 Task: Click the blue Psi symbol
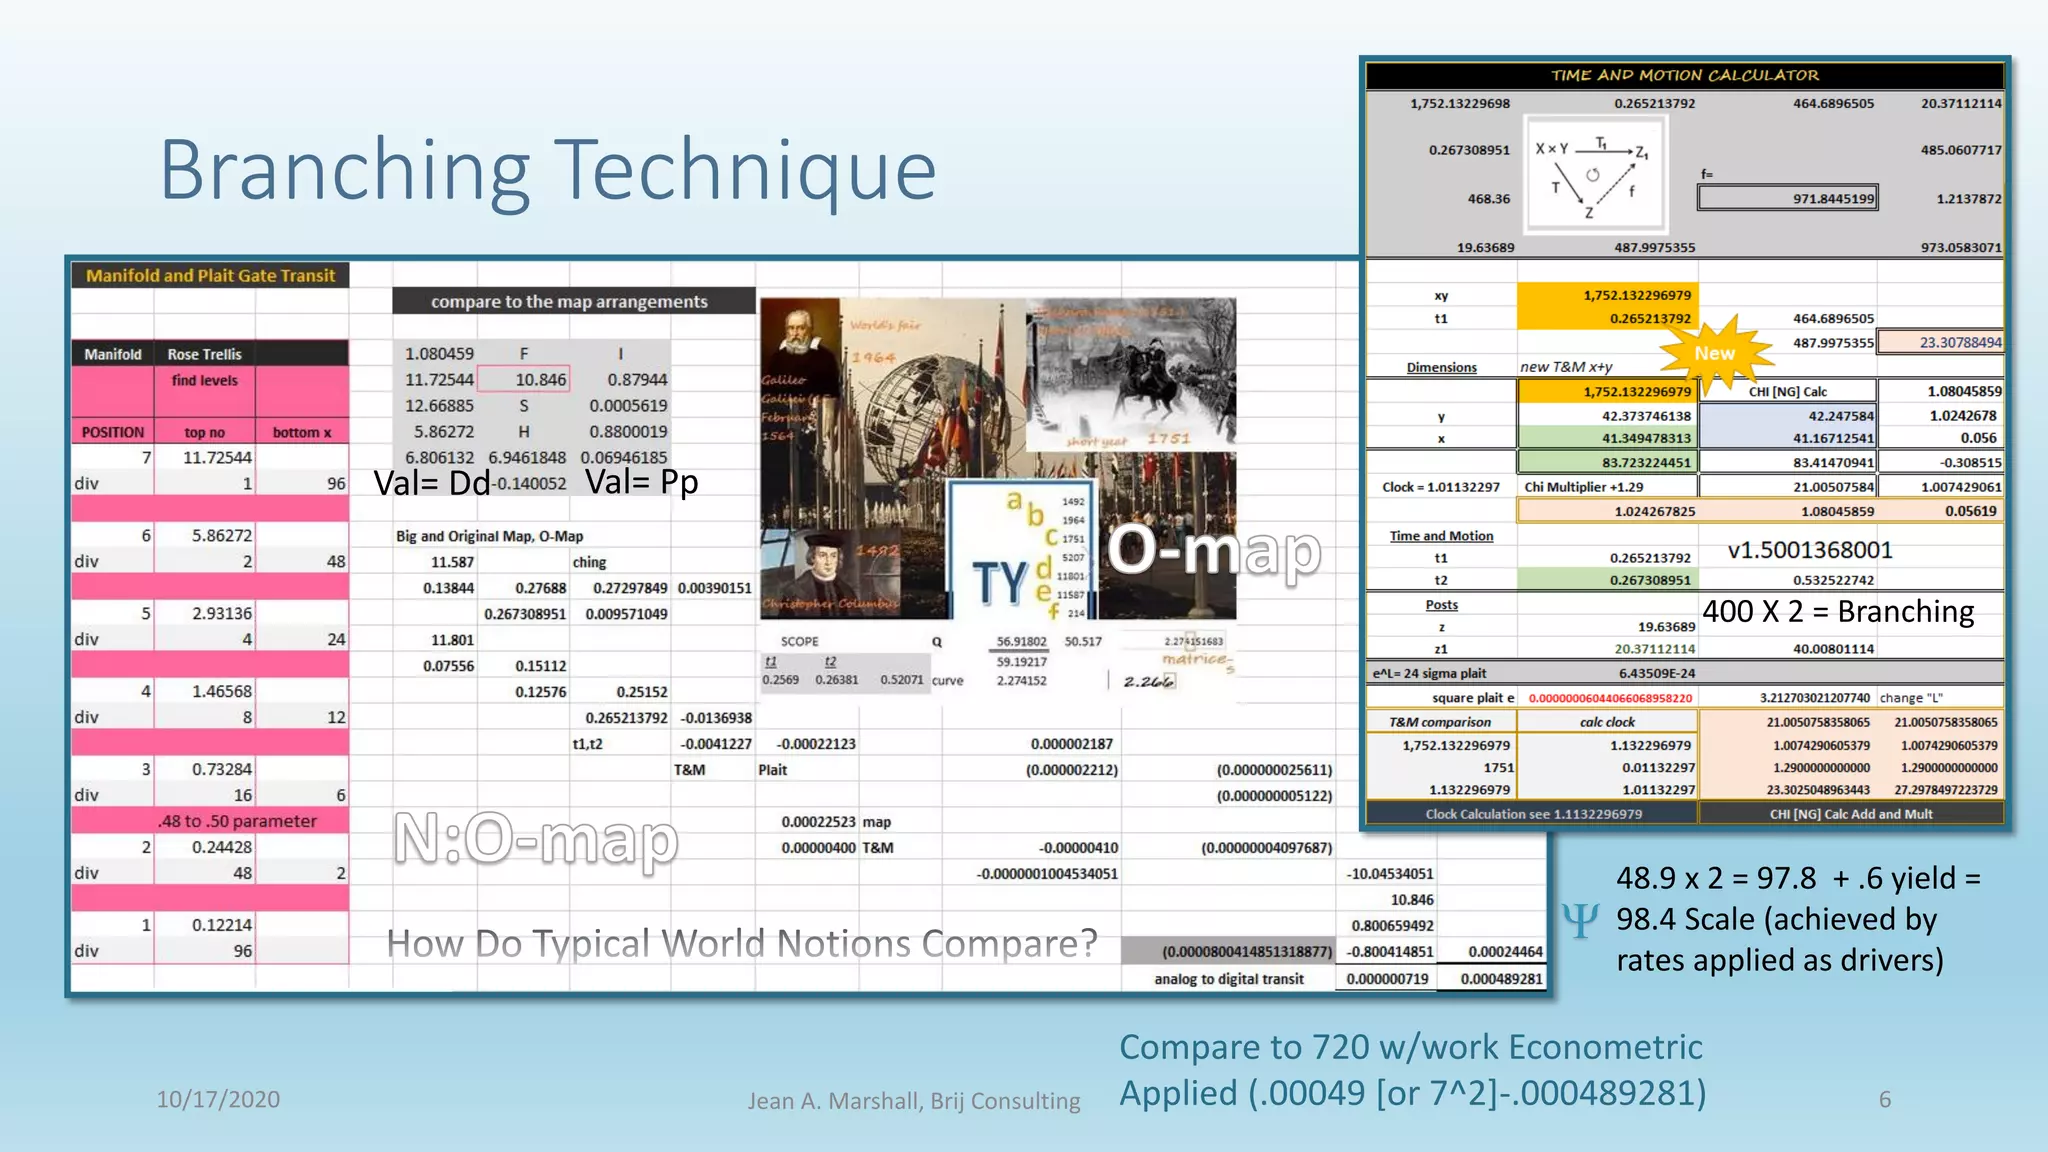tap(1580, 920)
